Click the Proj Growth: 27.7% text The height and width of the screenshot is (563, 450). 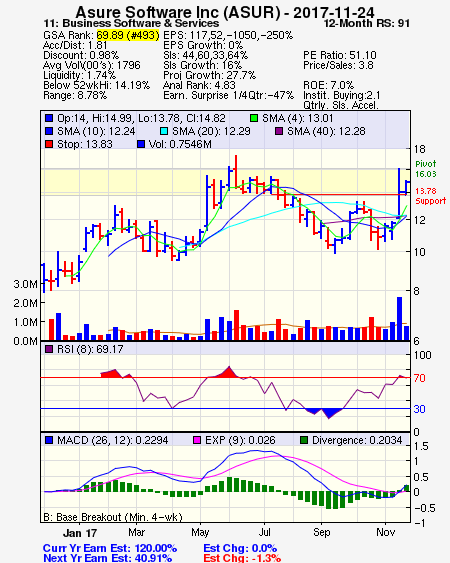coord(209,75)
